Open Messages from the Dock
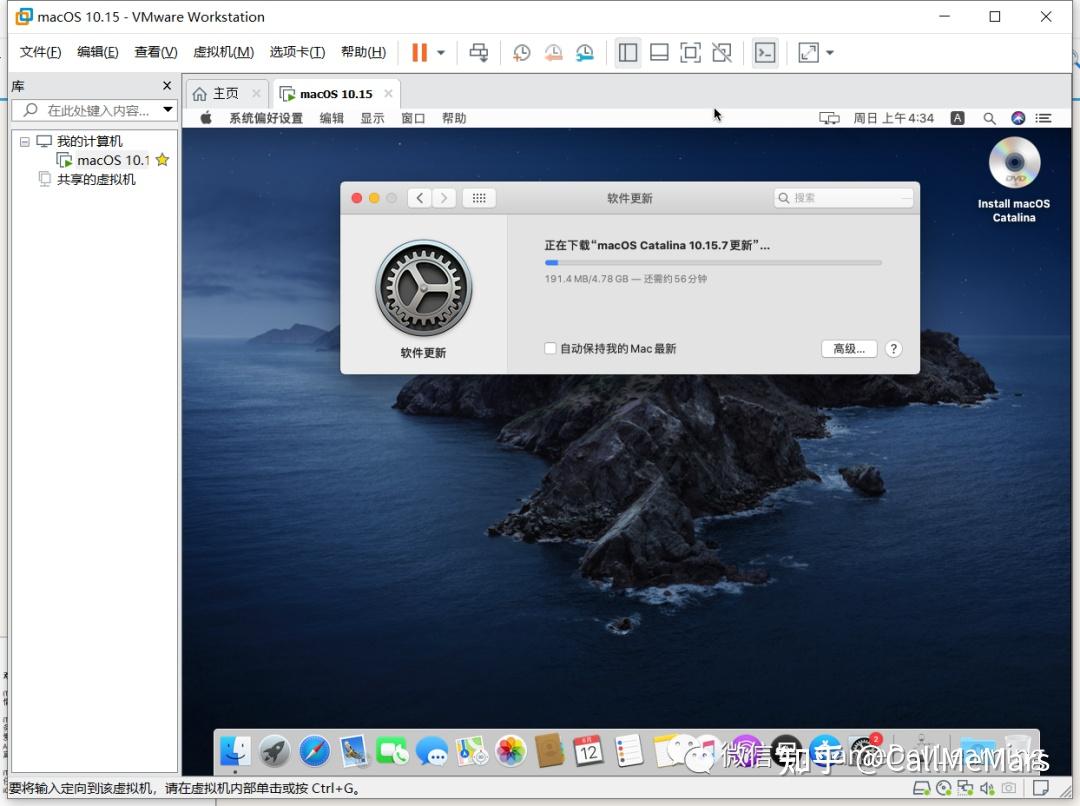Image resolution: width=1080 pixels, height=806 pixels. coord(432,751)
